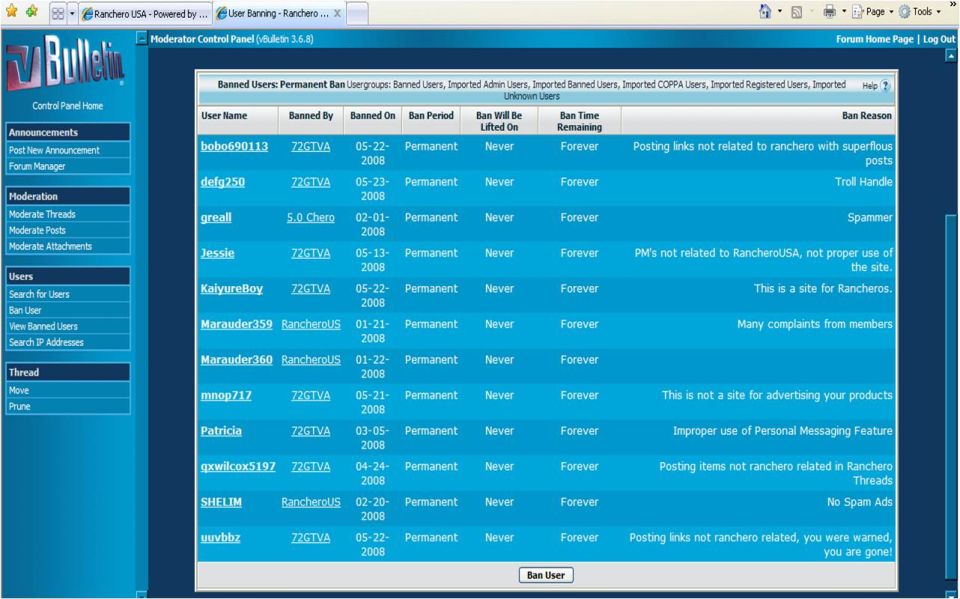Open user Patricia link

click(x=221, y=431)
